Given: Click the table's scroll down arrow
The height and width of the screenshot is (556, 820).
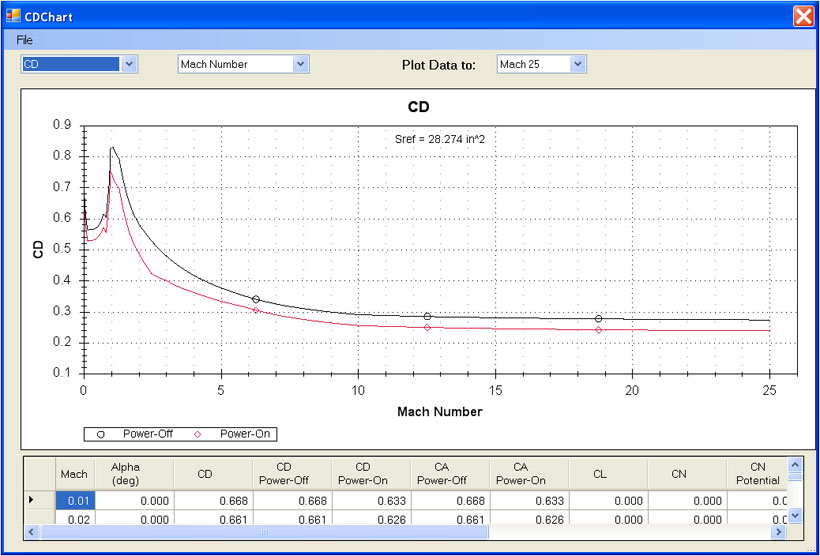Looking at the screenshot, I should click(x=794, y=516).
